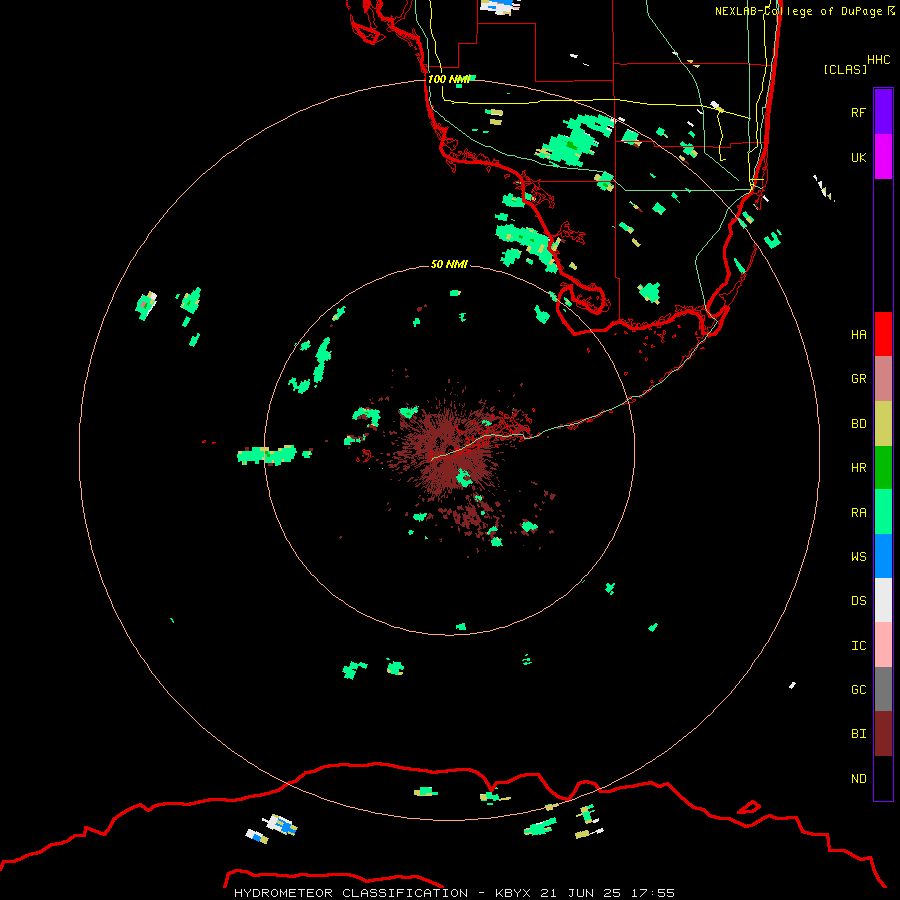Screen dimensions: 900x900
Task: Click the WS legend label
Action: point(859,557)
